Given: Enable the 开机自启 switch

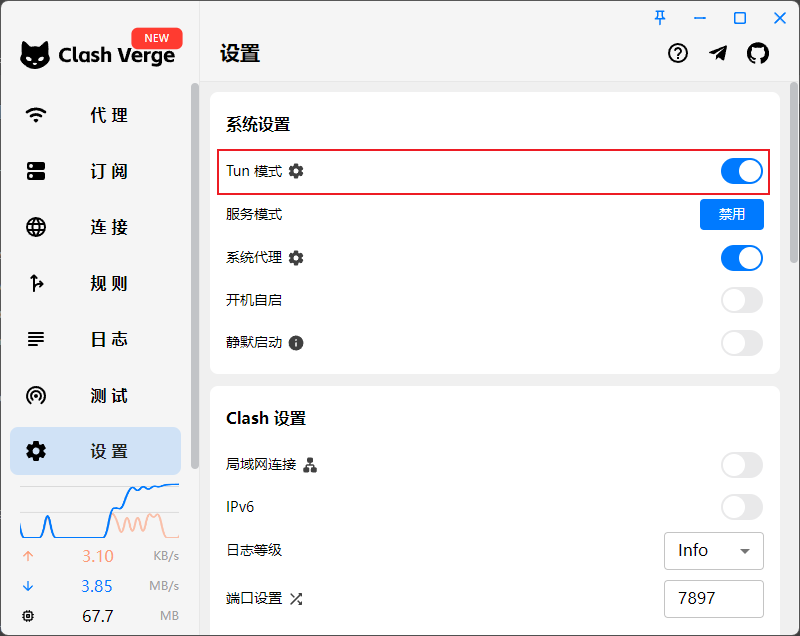Looking at the screenshot, I should tap(741, 300).
